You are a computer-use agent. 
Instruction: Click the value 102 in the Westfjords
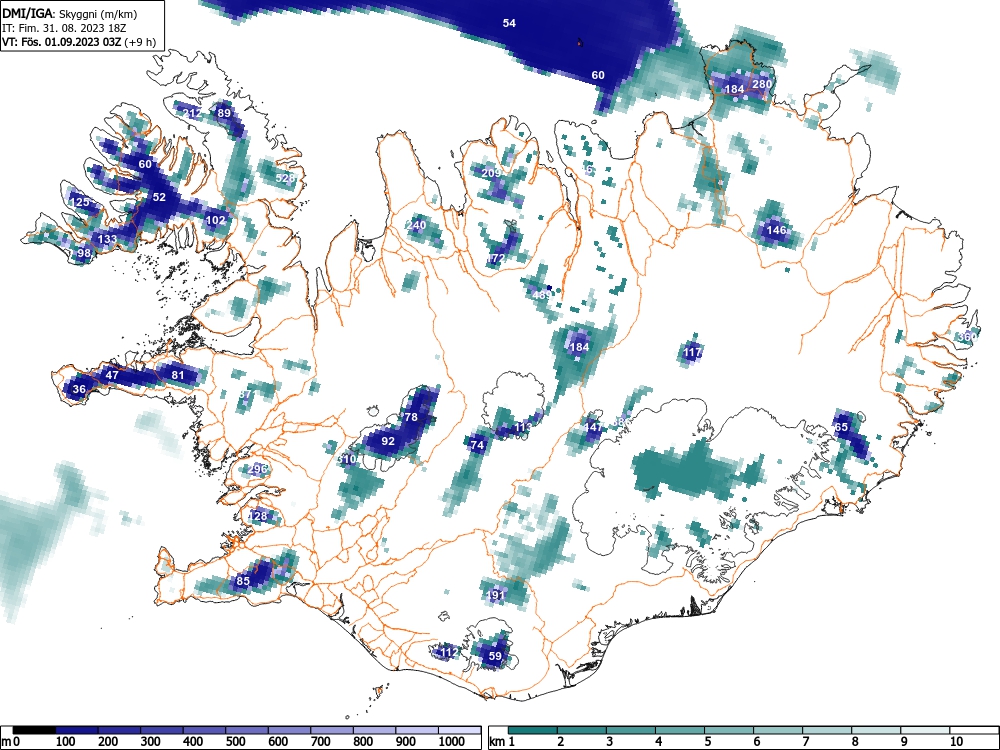coord(216,220)
